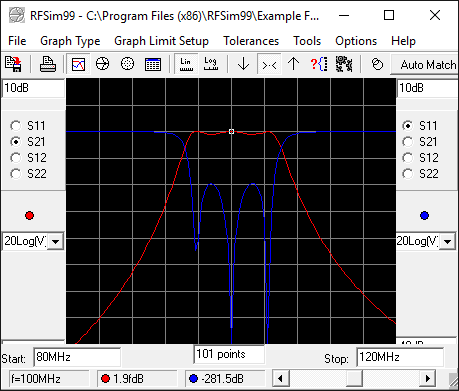Click the printer icon
The image size is (459, 391).
click(x=48, y=64)
